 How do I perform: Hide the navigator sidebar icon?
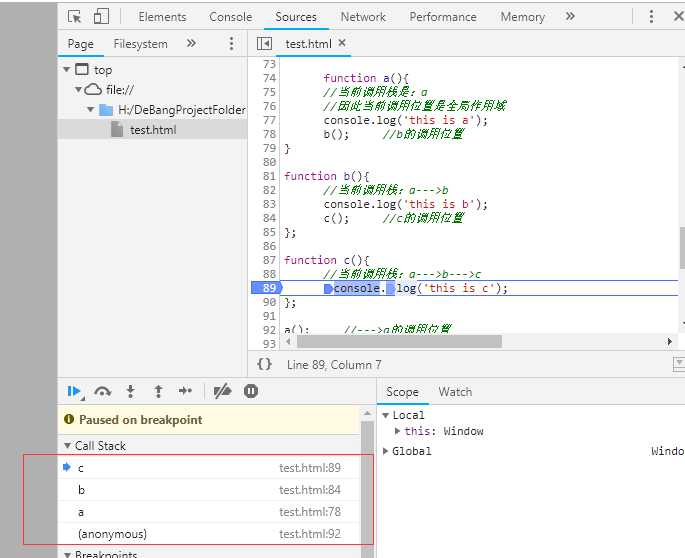pos(264,43)
